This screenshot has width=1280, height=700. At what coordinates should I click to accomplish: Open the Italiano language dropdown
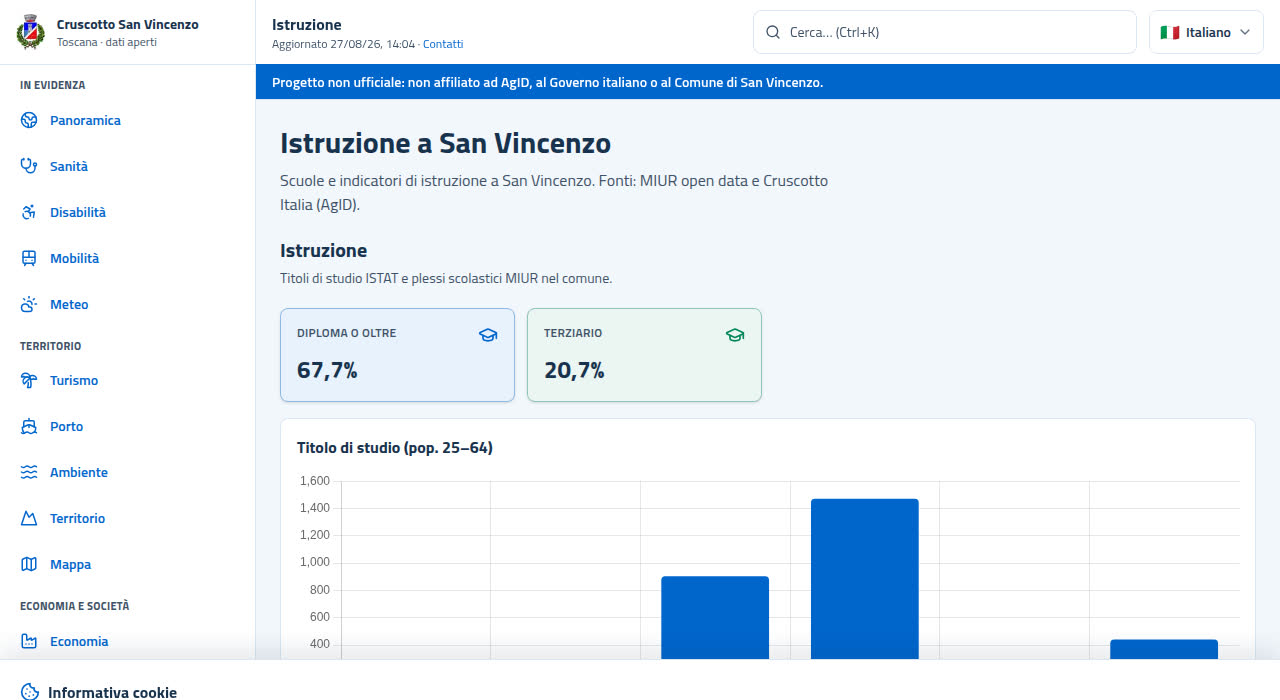pos(1206,32)
